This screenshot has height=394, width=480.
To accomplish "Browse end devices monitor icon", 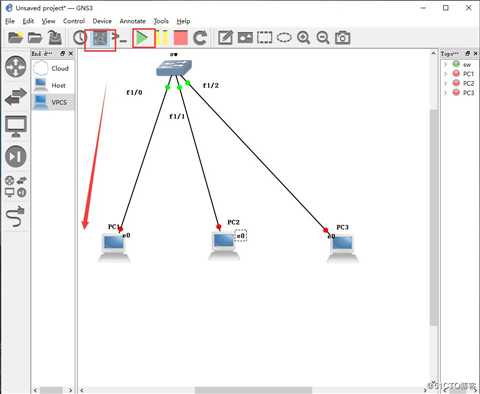I will (16, 126).
